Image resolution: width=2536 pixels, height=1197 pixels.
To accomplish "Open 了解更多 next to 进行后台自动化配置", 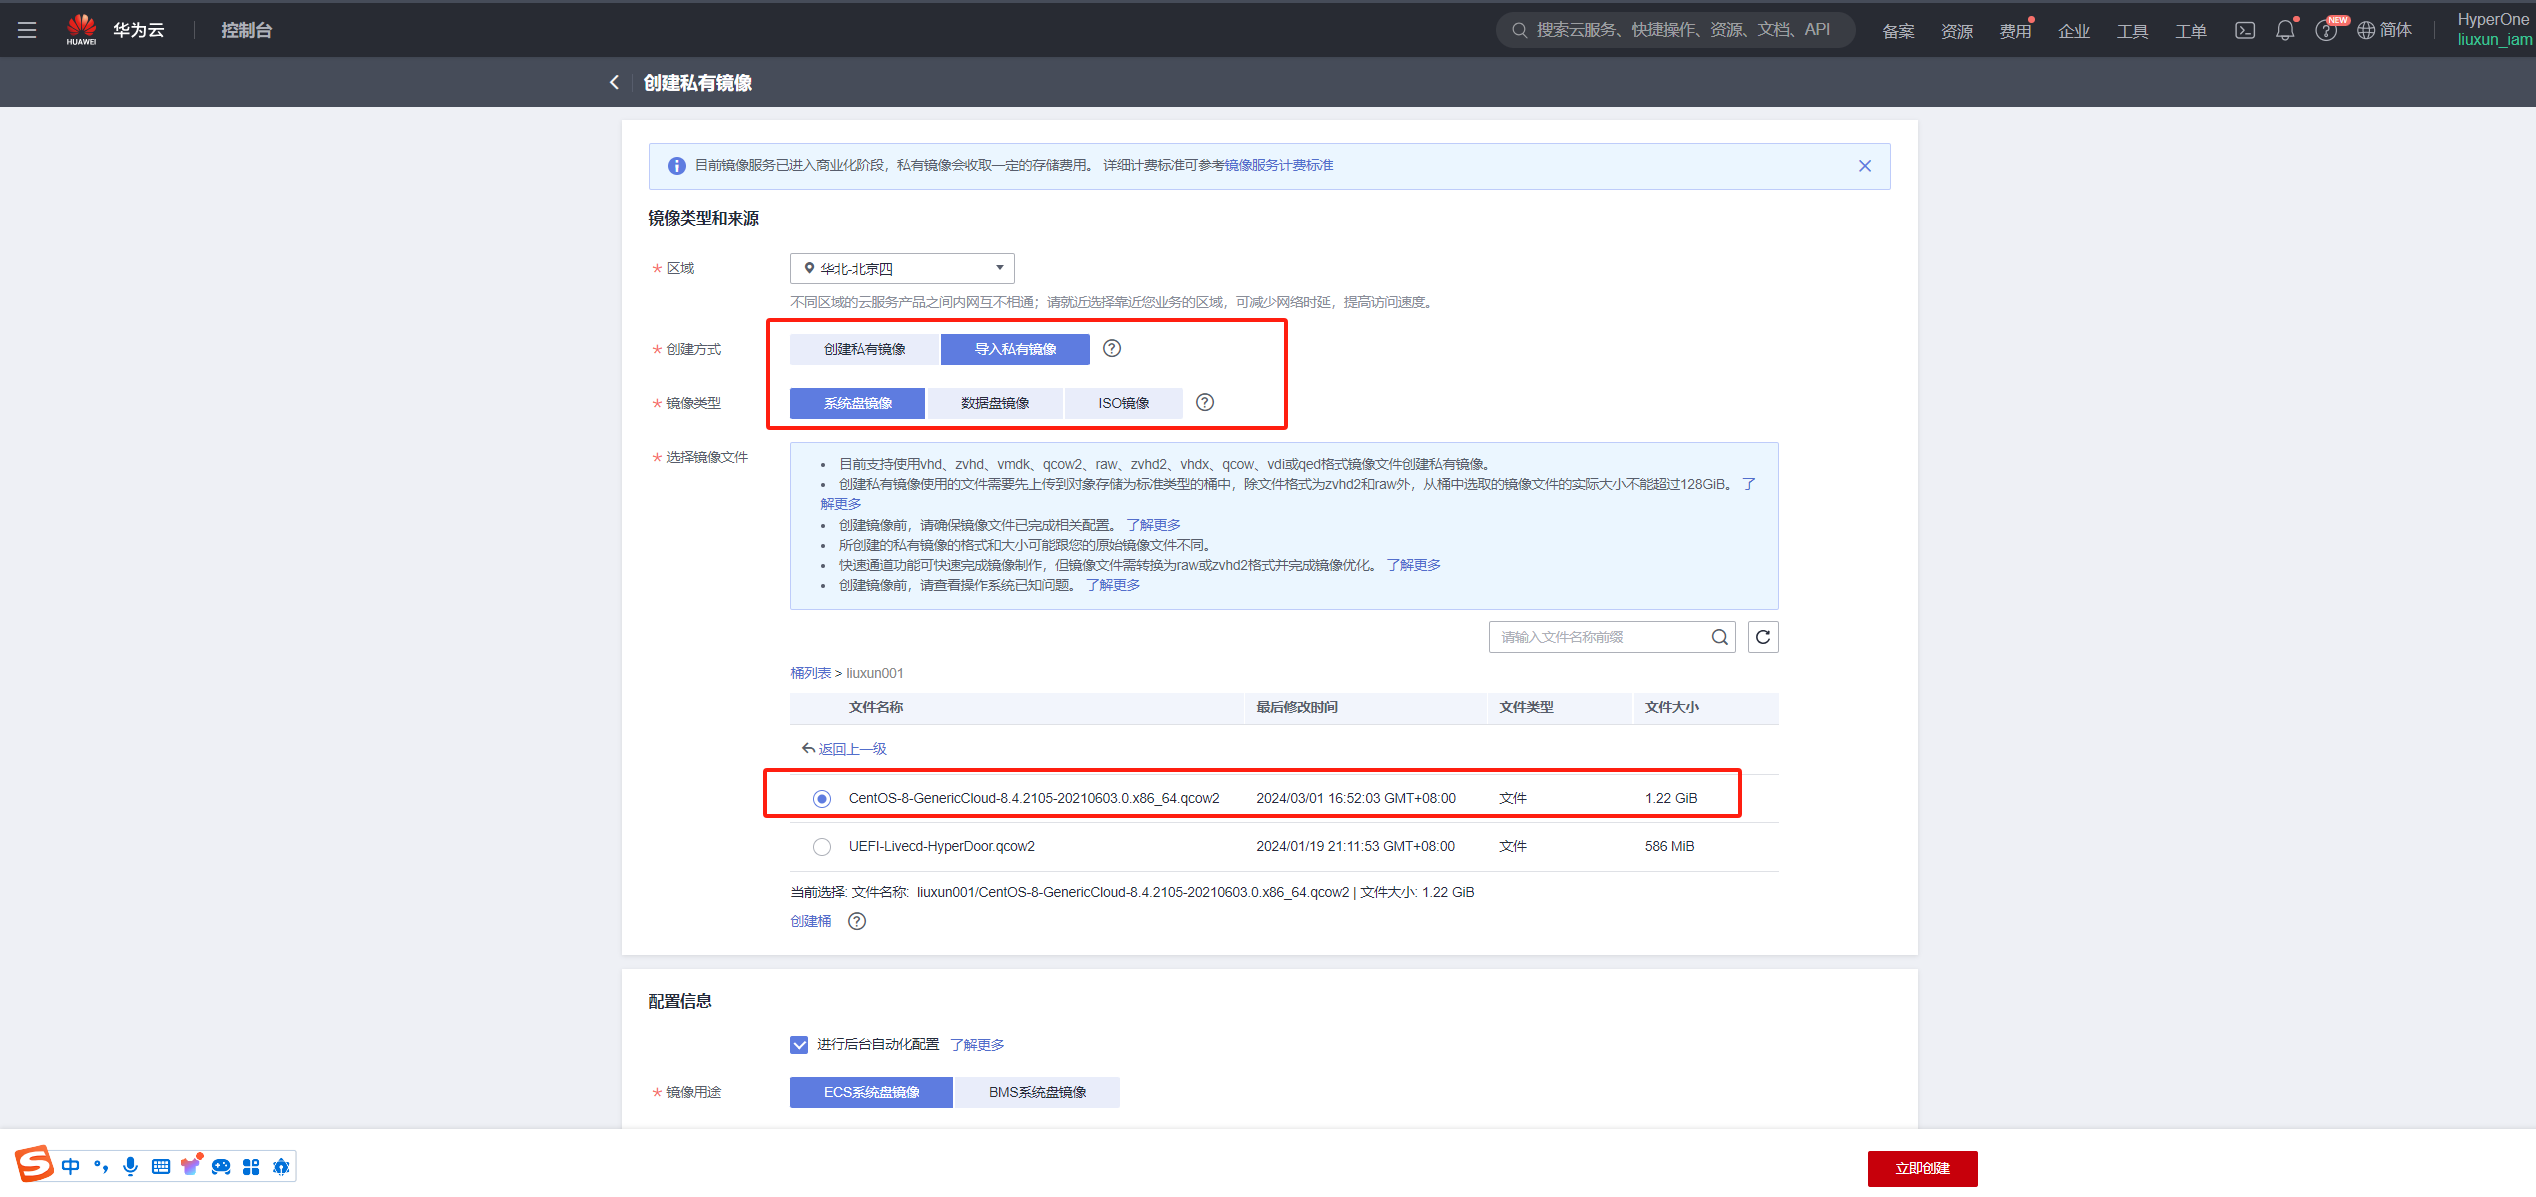I will coord(977,1045).
